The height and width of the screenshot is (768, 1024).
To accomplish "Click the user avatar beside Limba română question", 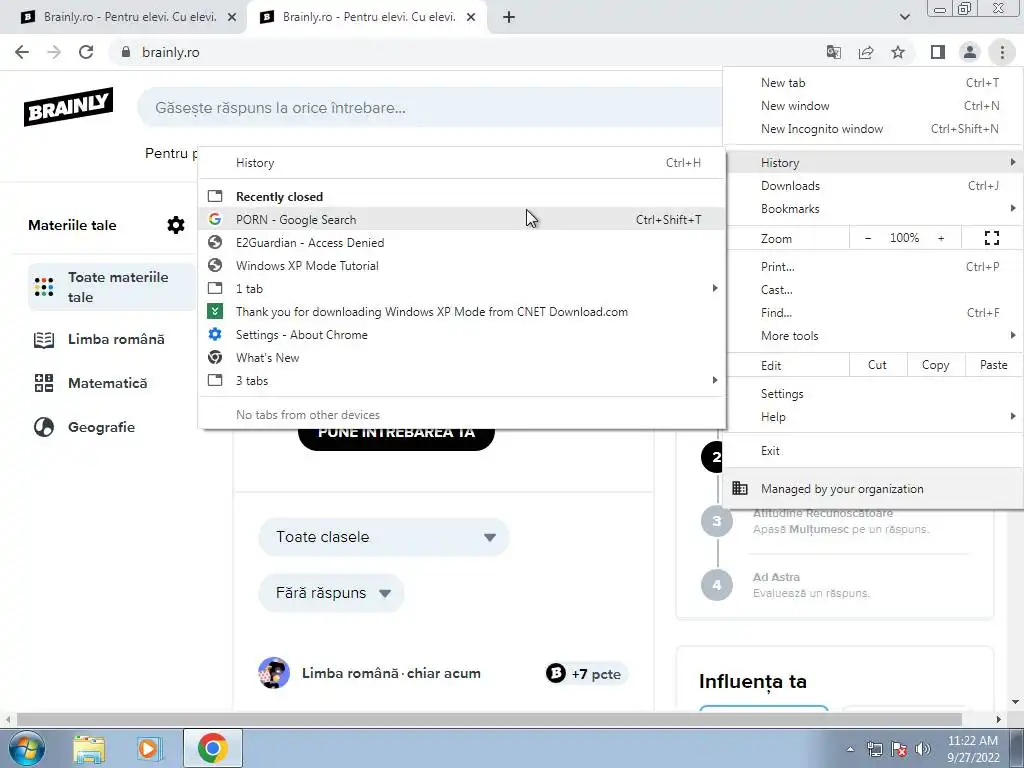I will point(274,673).
